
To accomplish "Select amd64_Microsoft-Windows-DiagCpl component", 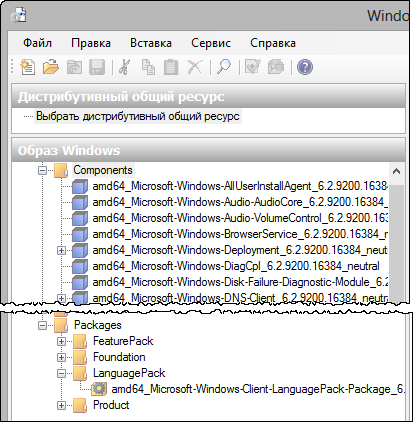I will [236, 266].
